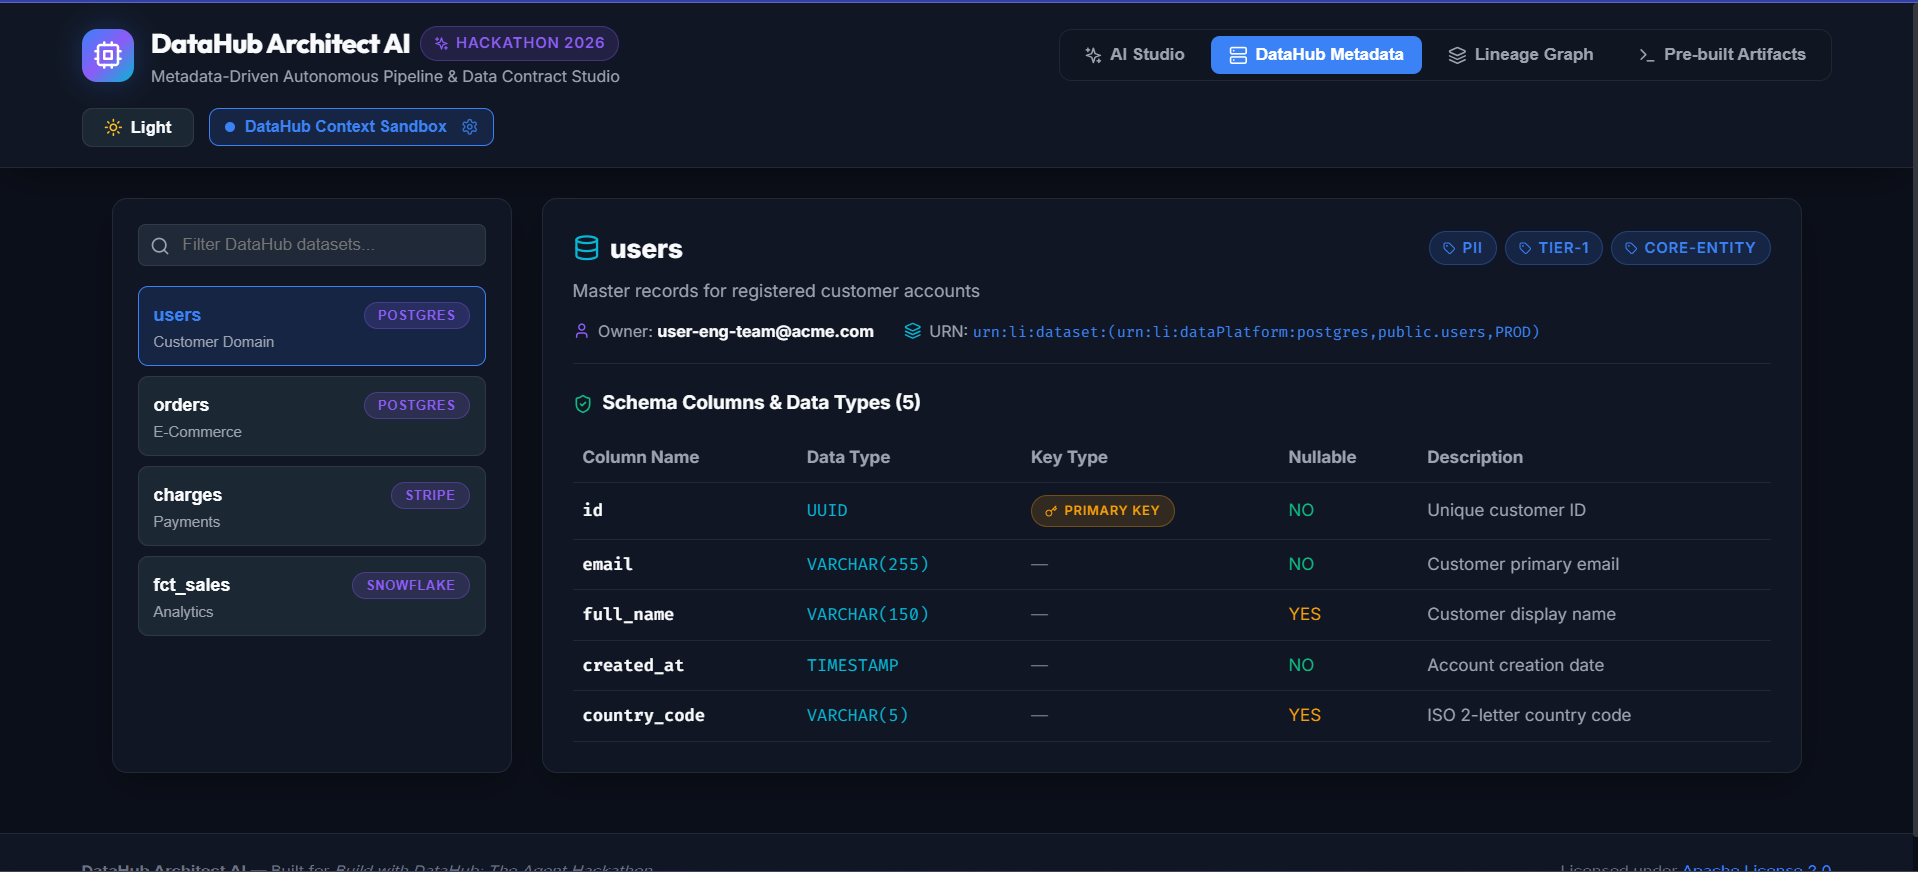Open the charges Stripe dataset
Viewport: 1918px width, 872px height.
312,506
